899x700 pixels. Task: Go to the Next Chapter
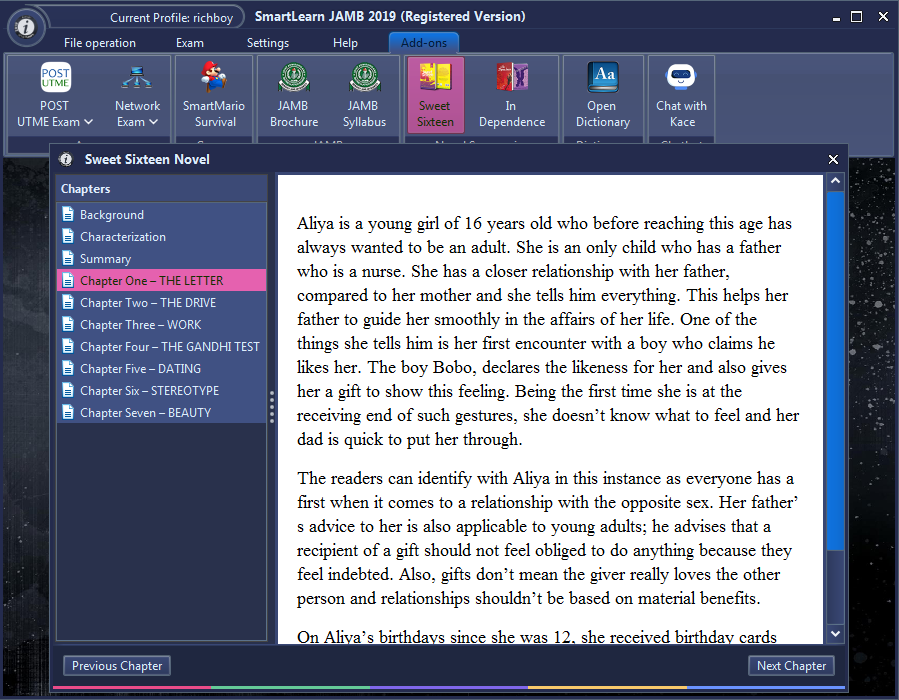[791, 666]
